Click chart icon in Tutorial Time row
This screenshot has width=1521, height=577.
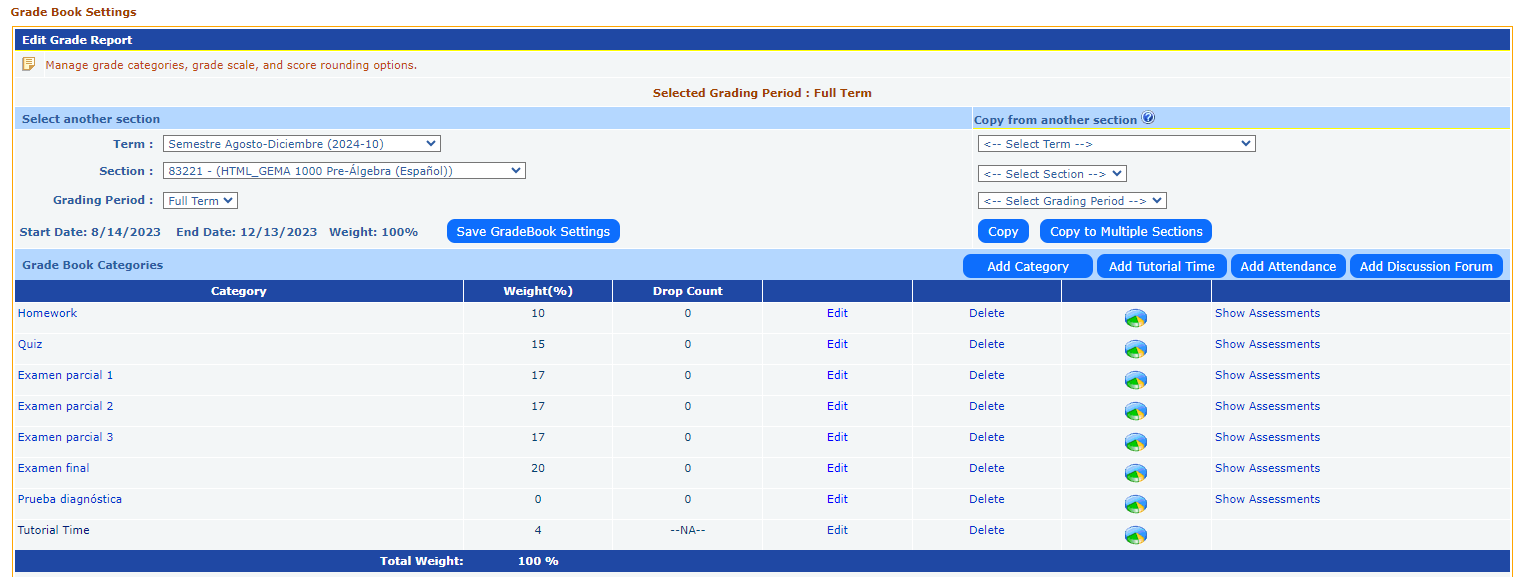pos(1135,535)
